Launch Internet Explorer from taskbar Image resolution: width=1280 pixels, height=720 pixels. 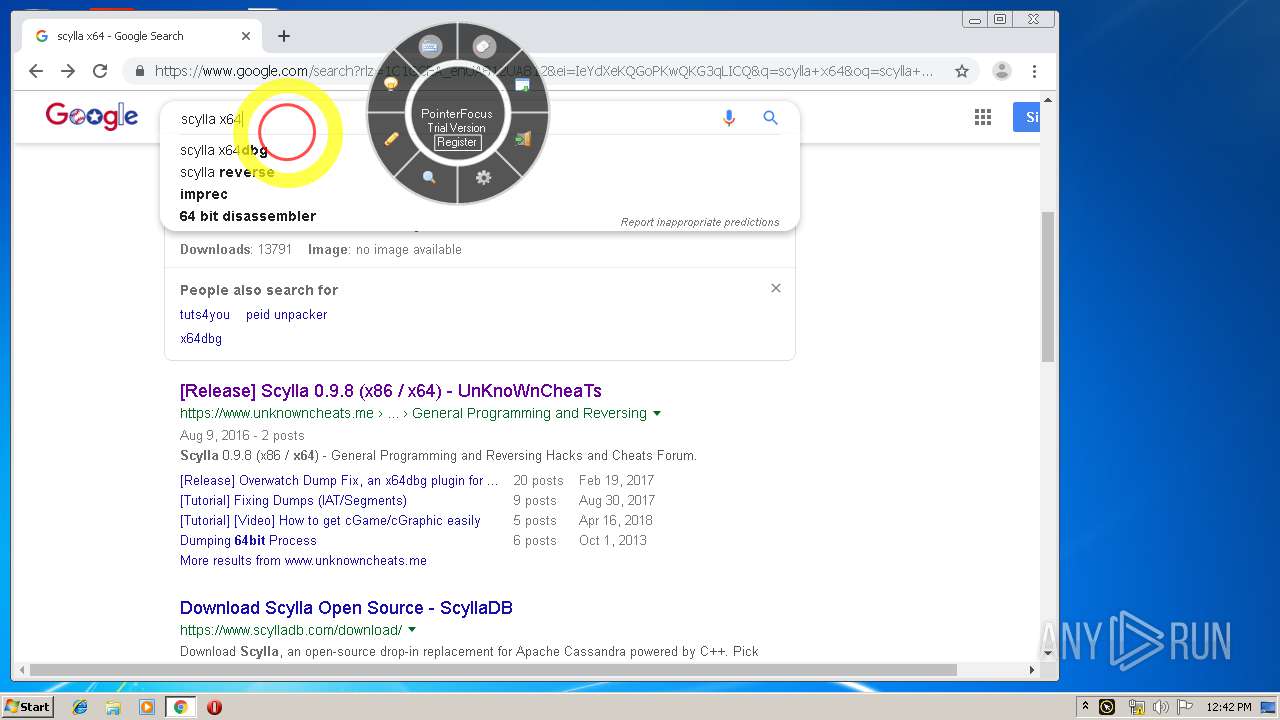pyautogui.click(x=80, y=707)
